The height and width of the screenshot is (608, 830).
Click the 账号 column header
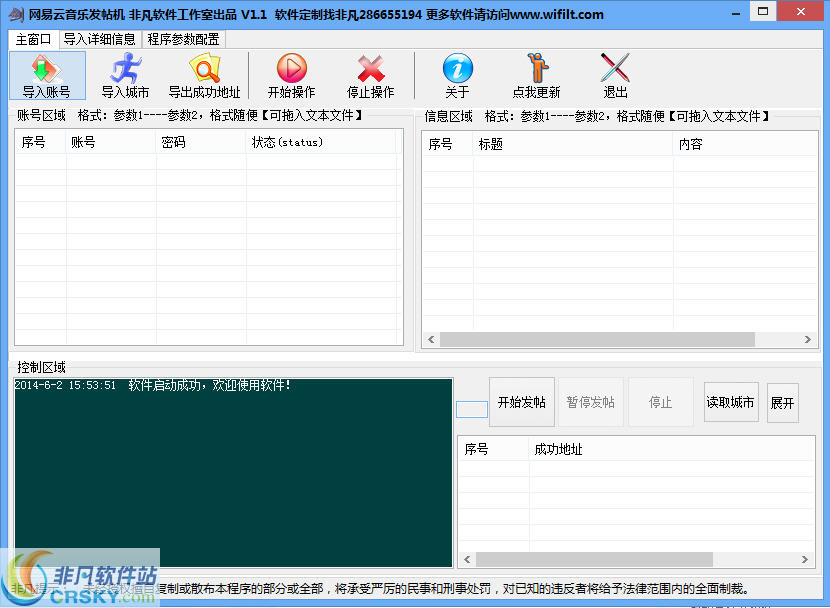111,142
